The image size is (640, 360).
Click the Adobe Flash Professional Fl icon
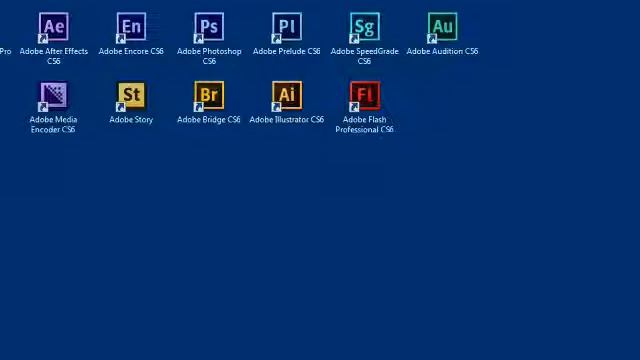pos(364,96)
